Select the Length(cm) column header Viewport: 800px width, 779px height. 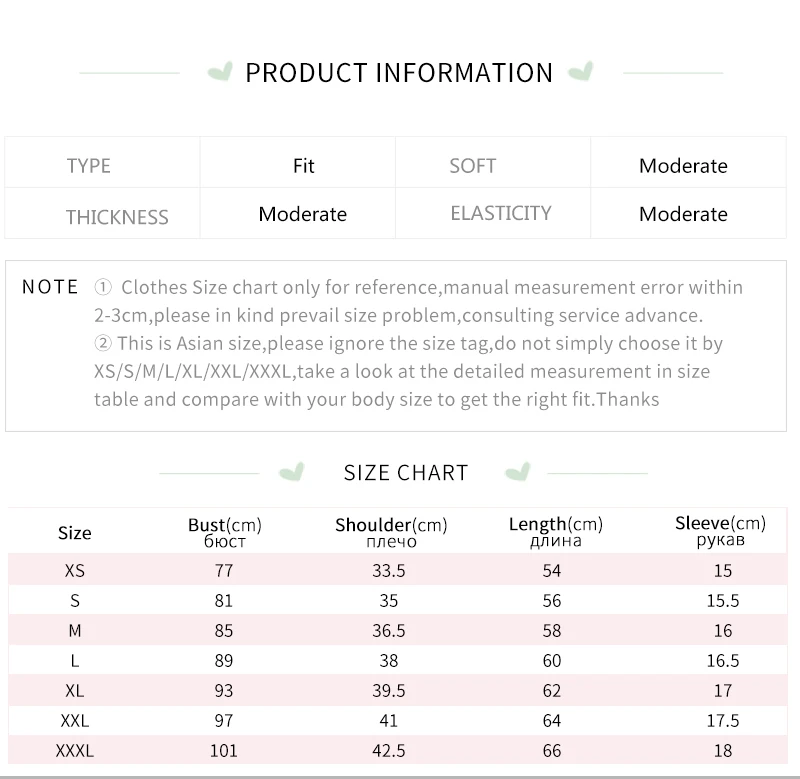pyautogui.click(x=555, y=532)
